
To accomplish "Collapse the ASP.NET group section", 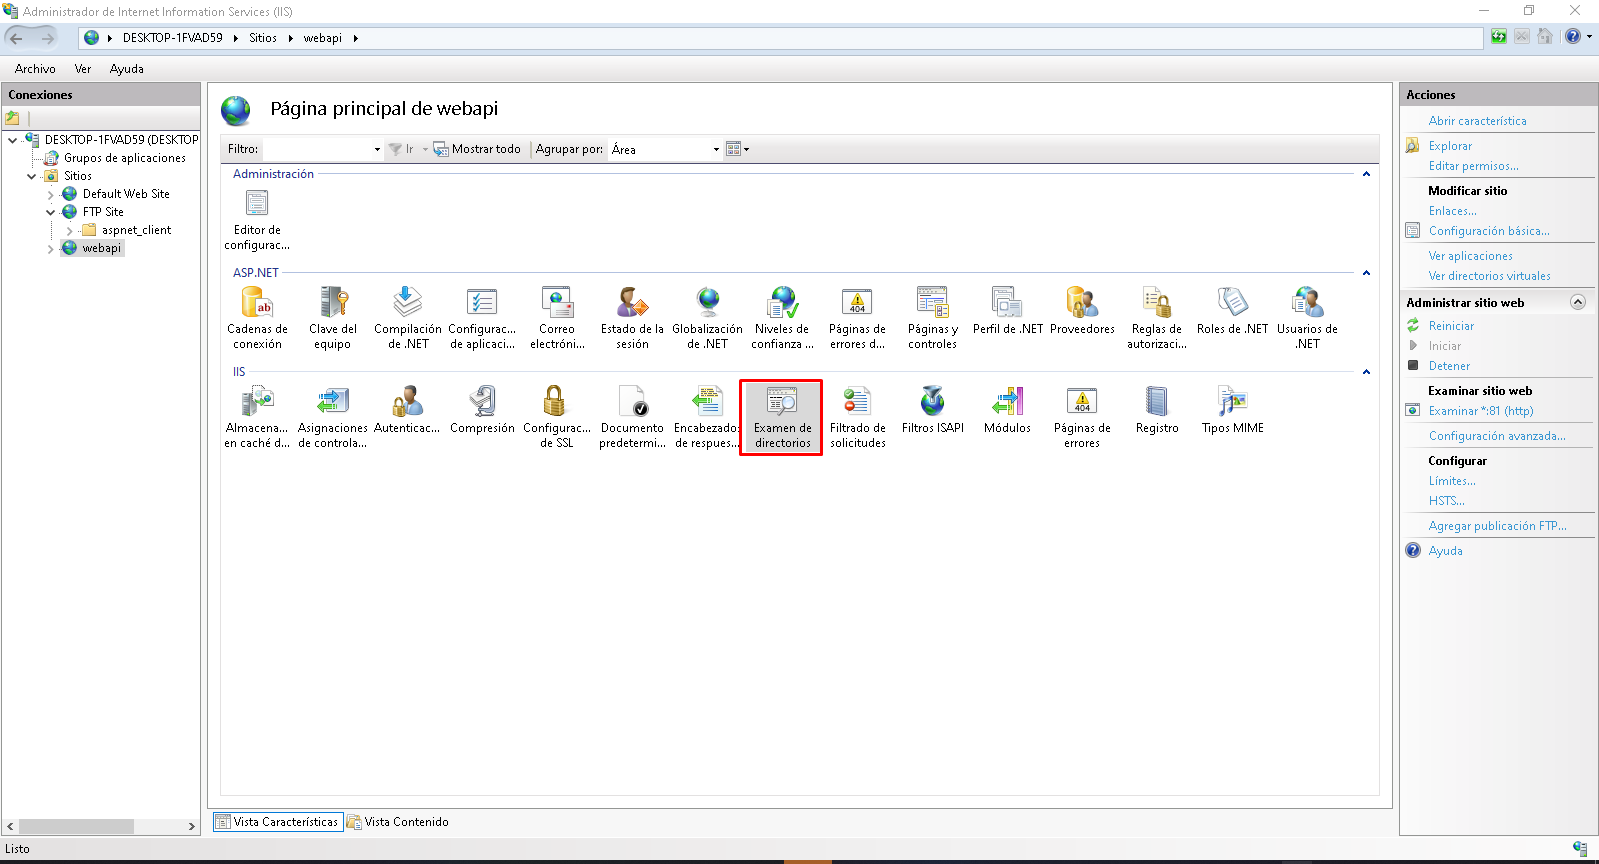I will tap(1366, 273).
